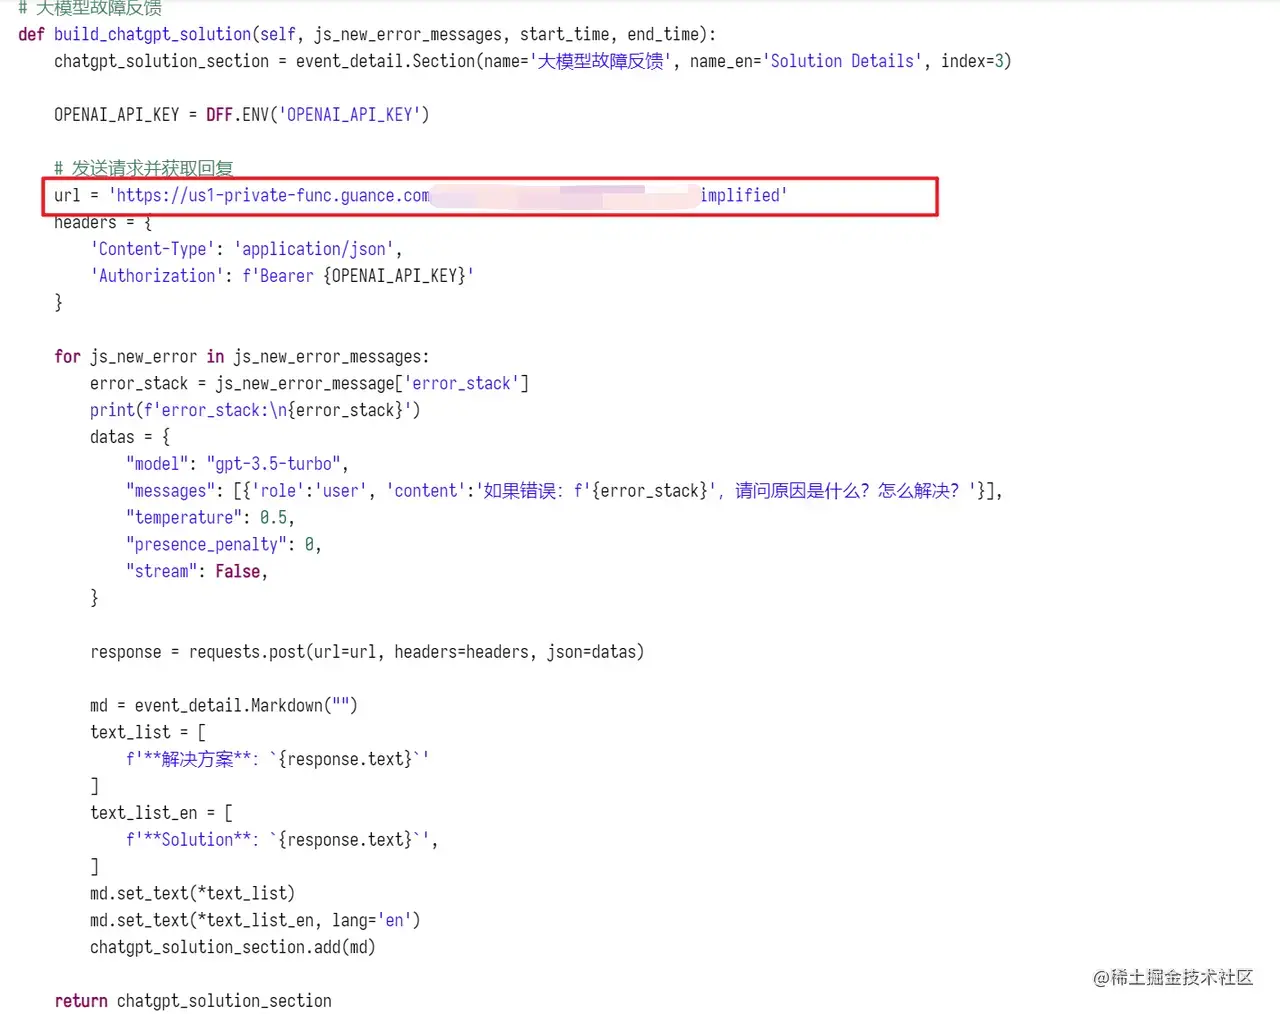Click the False value after "stream"
Screen dimensions: 1280x1014
[x=238, y=572]
